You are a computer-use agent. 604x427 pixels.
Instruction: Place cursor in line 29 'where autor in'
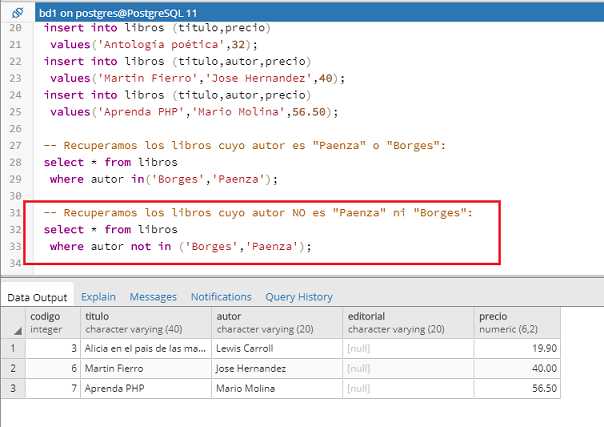point(163,179)
